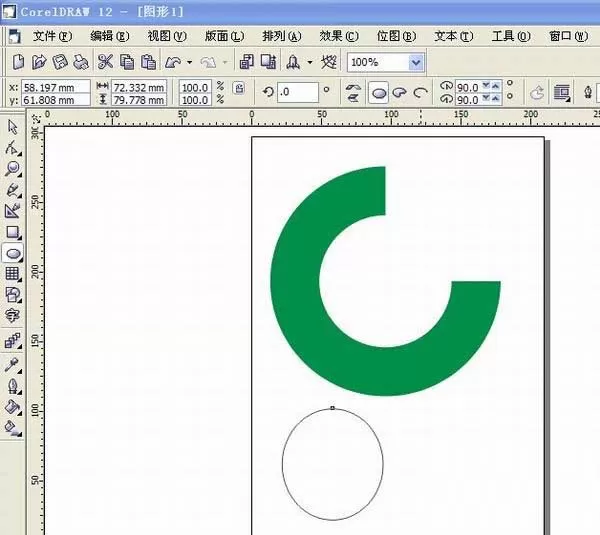
Task: Open the 文件(F) menu
Action: 52,36
